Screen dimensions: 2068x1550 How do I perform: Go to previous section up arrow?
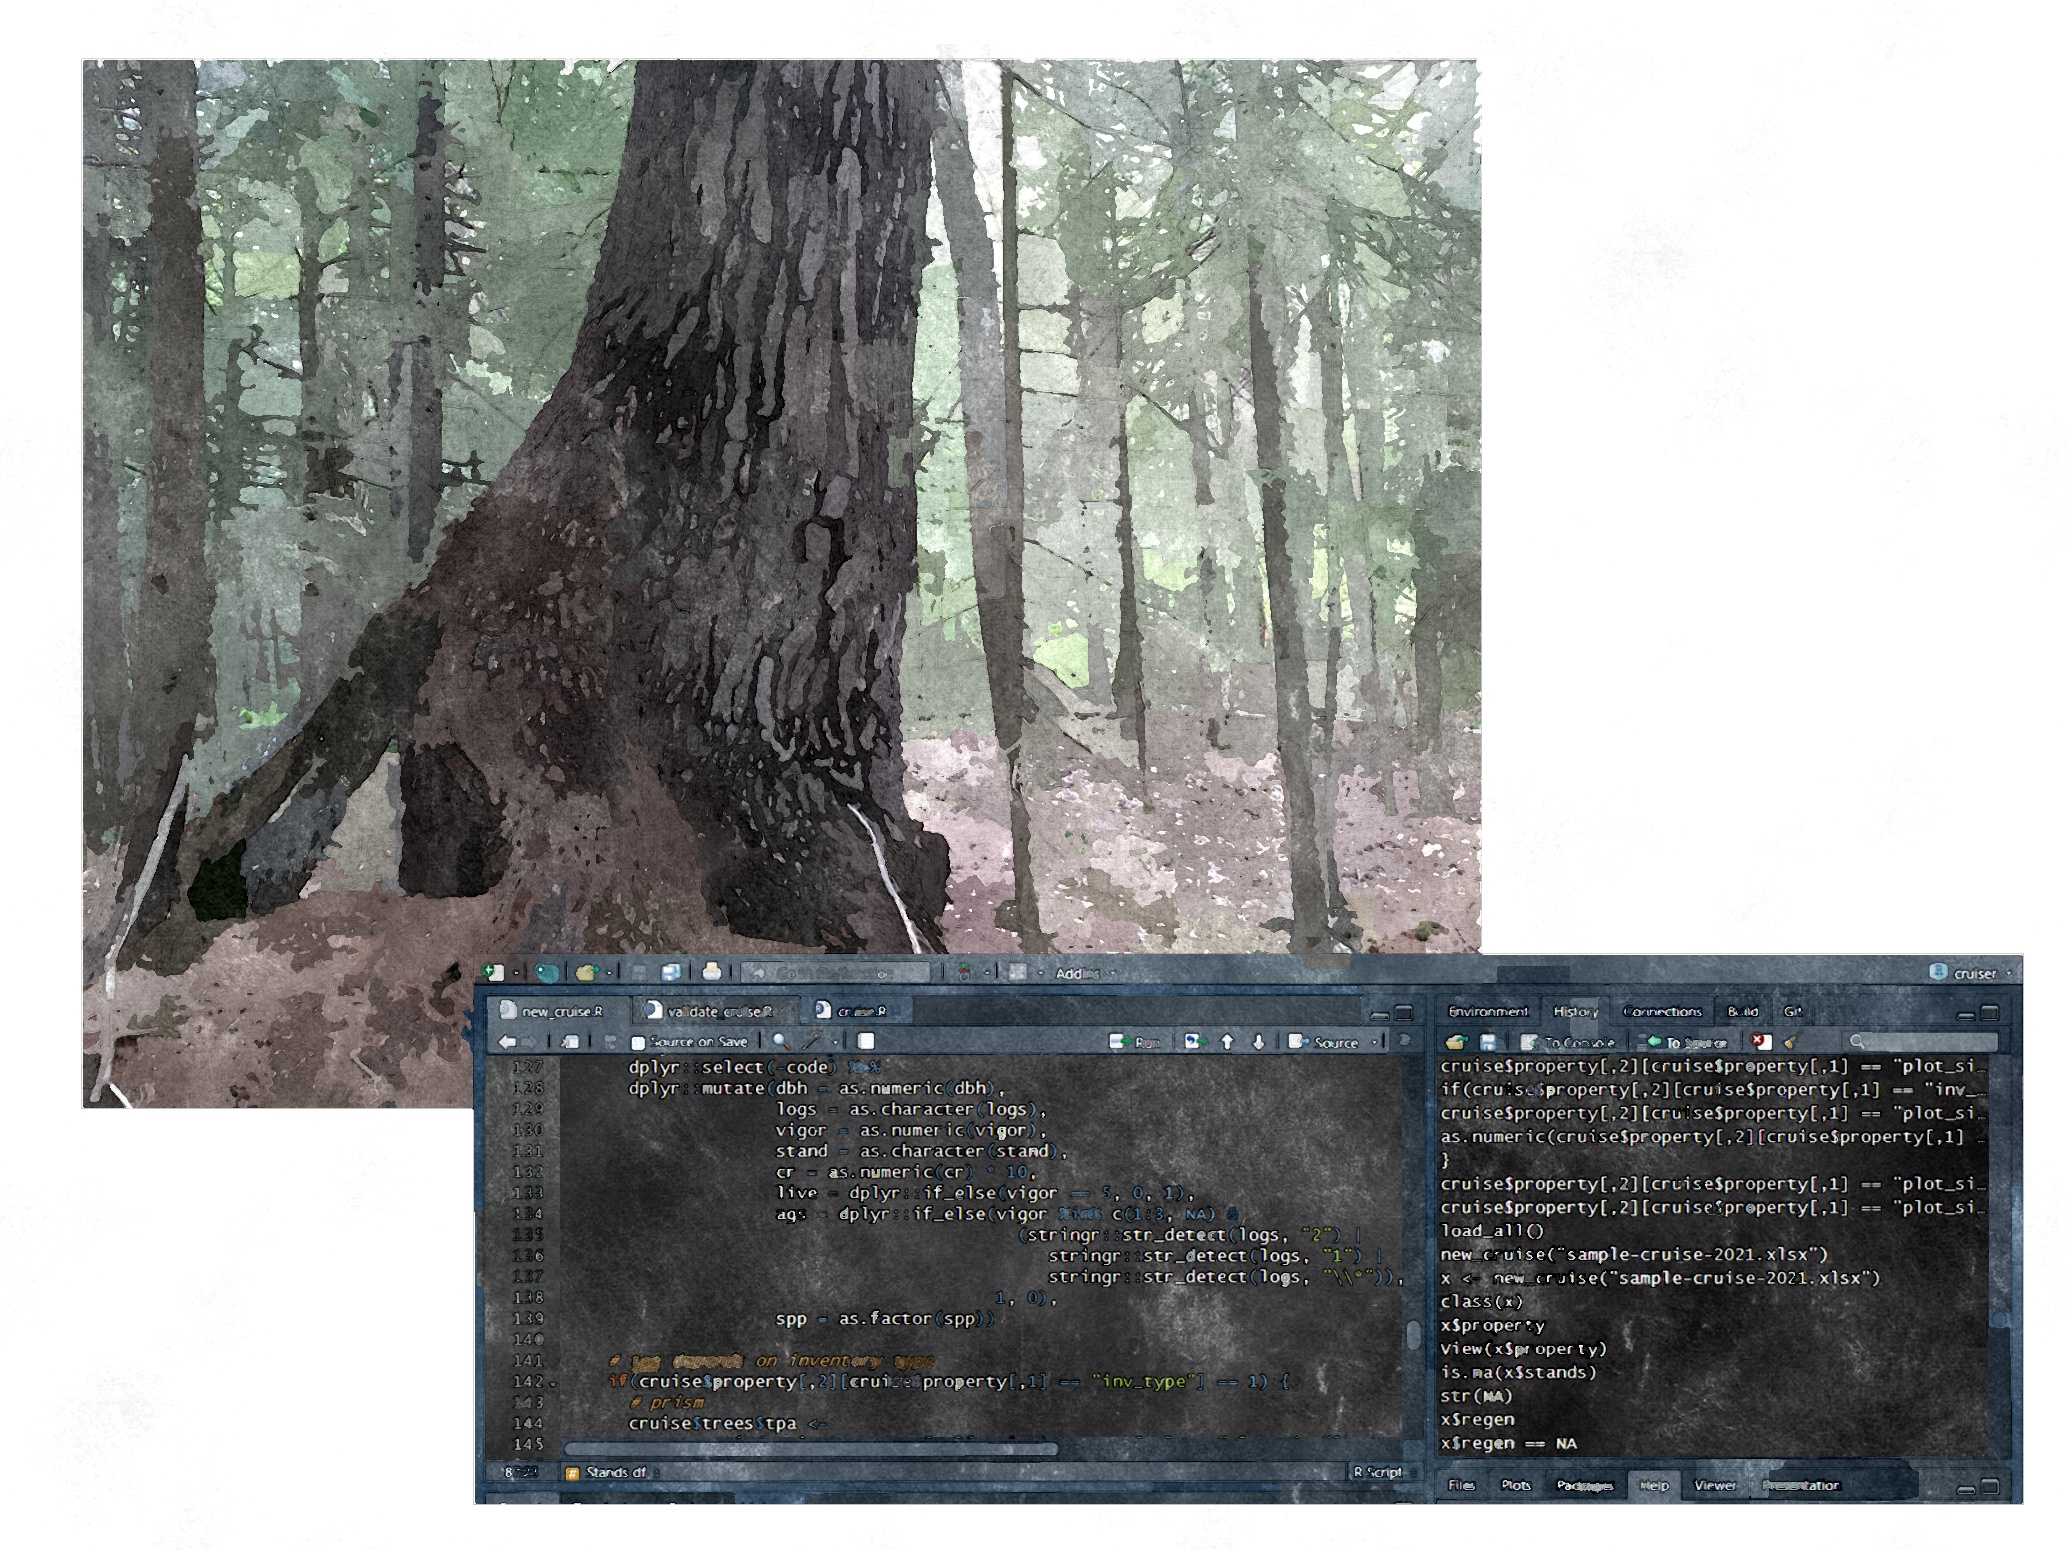coord(1227,1042)
